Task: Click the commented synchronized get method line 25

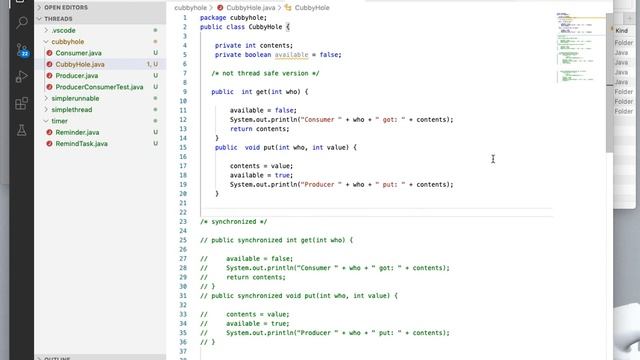Action: 276,240
